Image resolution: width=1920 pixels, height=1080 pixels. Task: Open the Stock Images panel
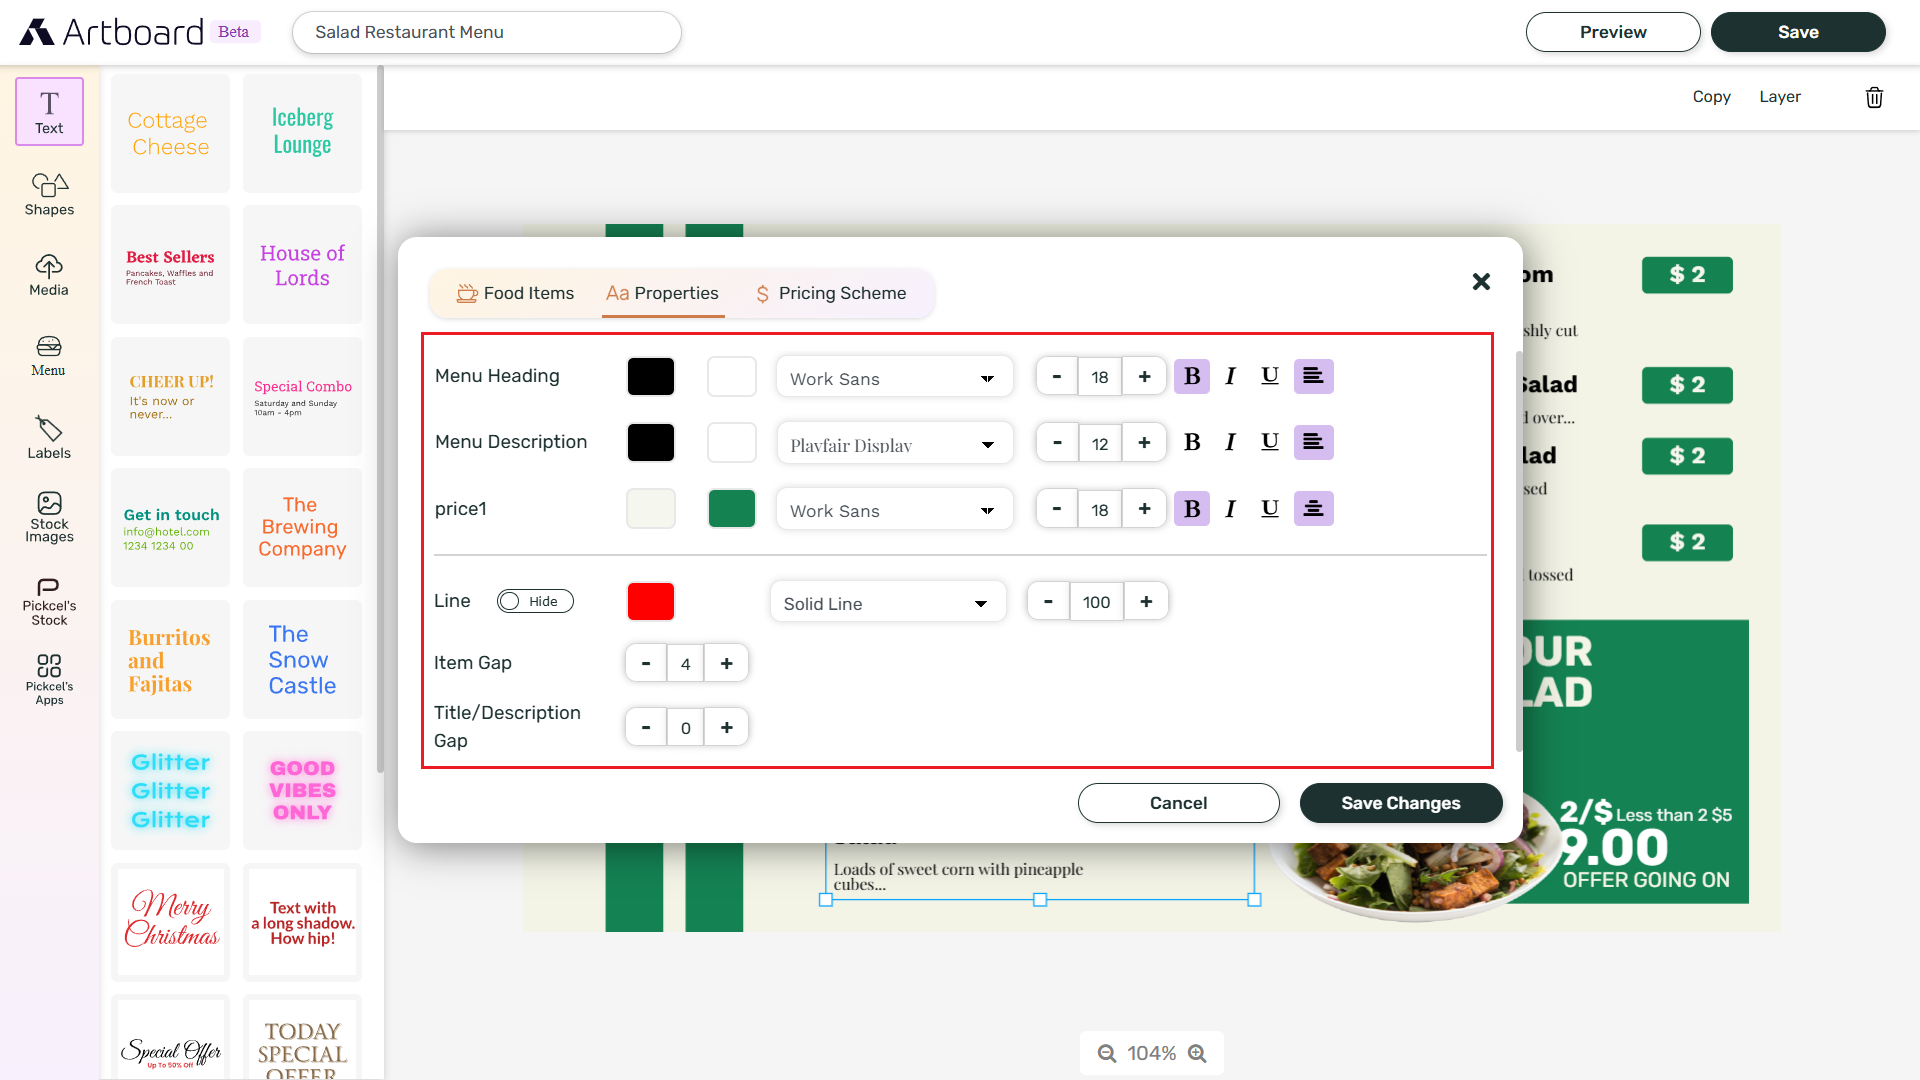48,517
